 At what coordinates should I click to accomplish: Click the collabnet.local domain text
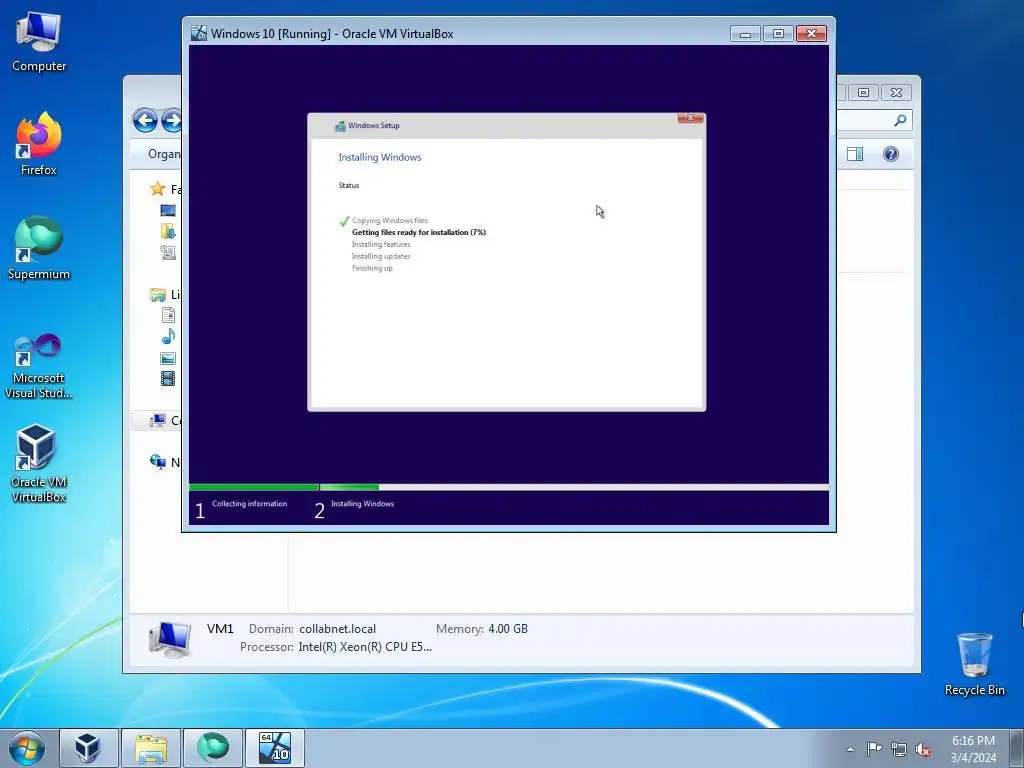[338, 629]
